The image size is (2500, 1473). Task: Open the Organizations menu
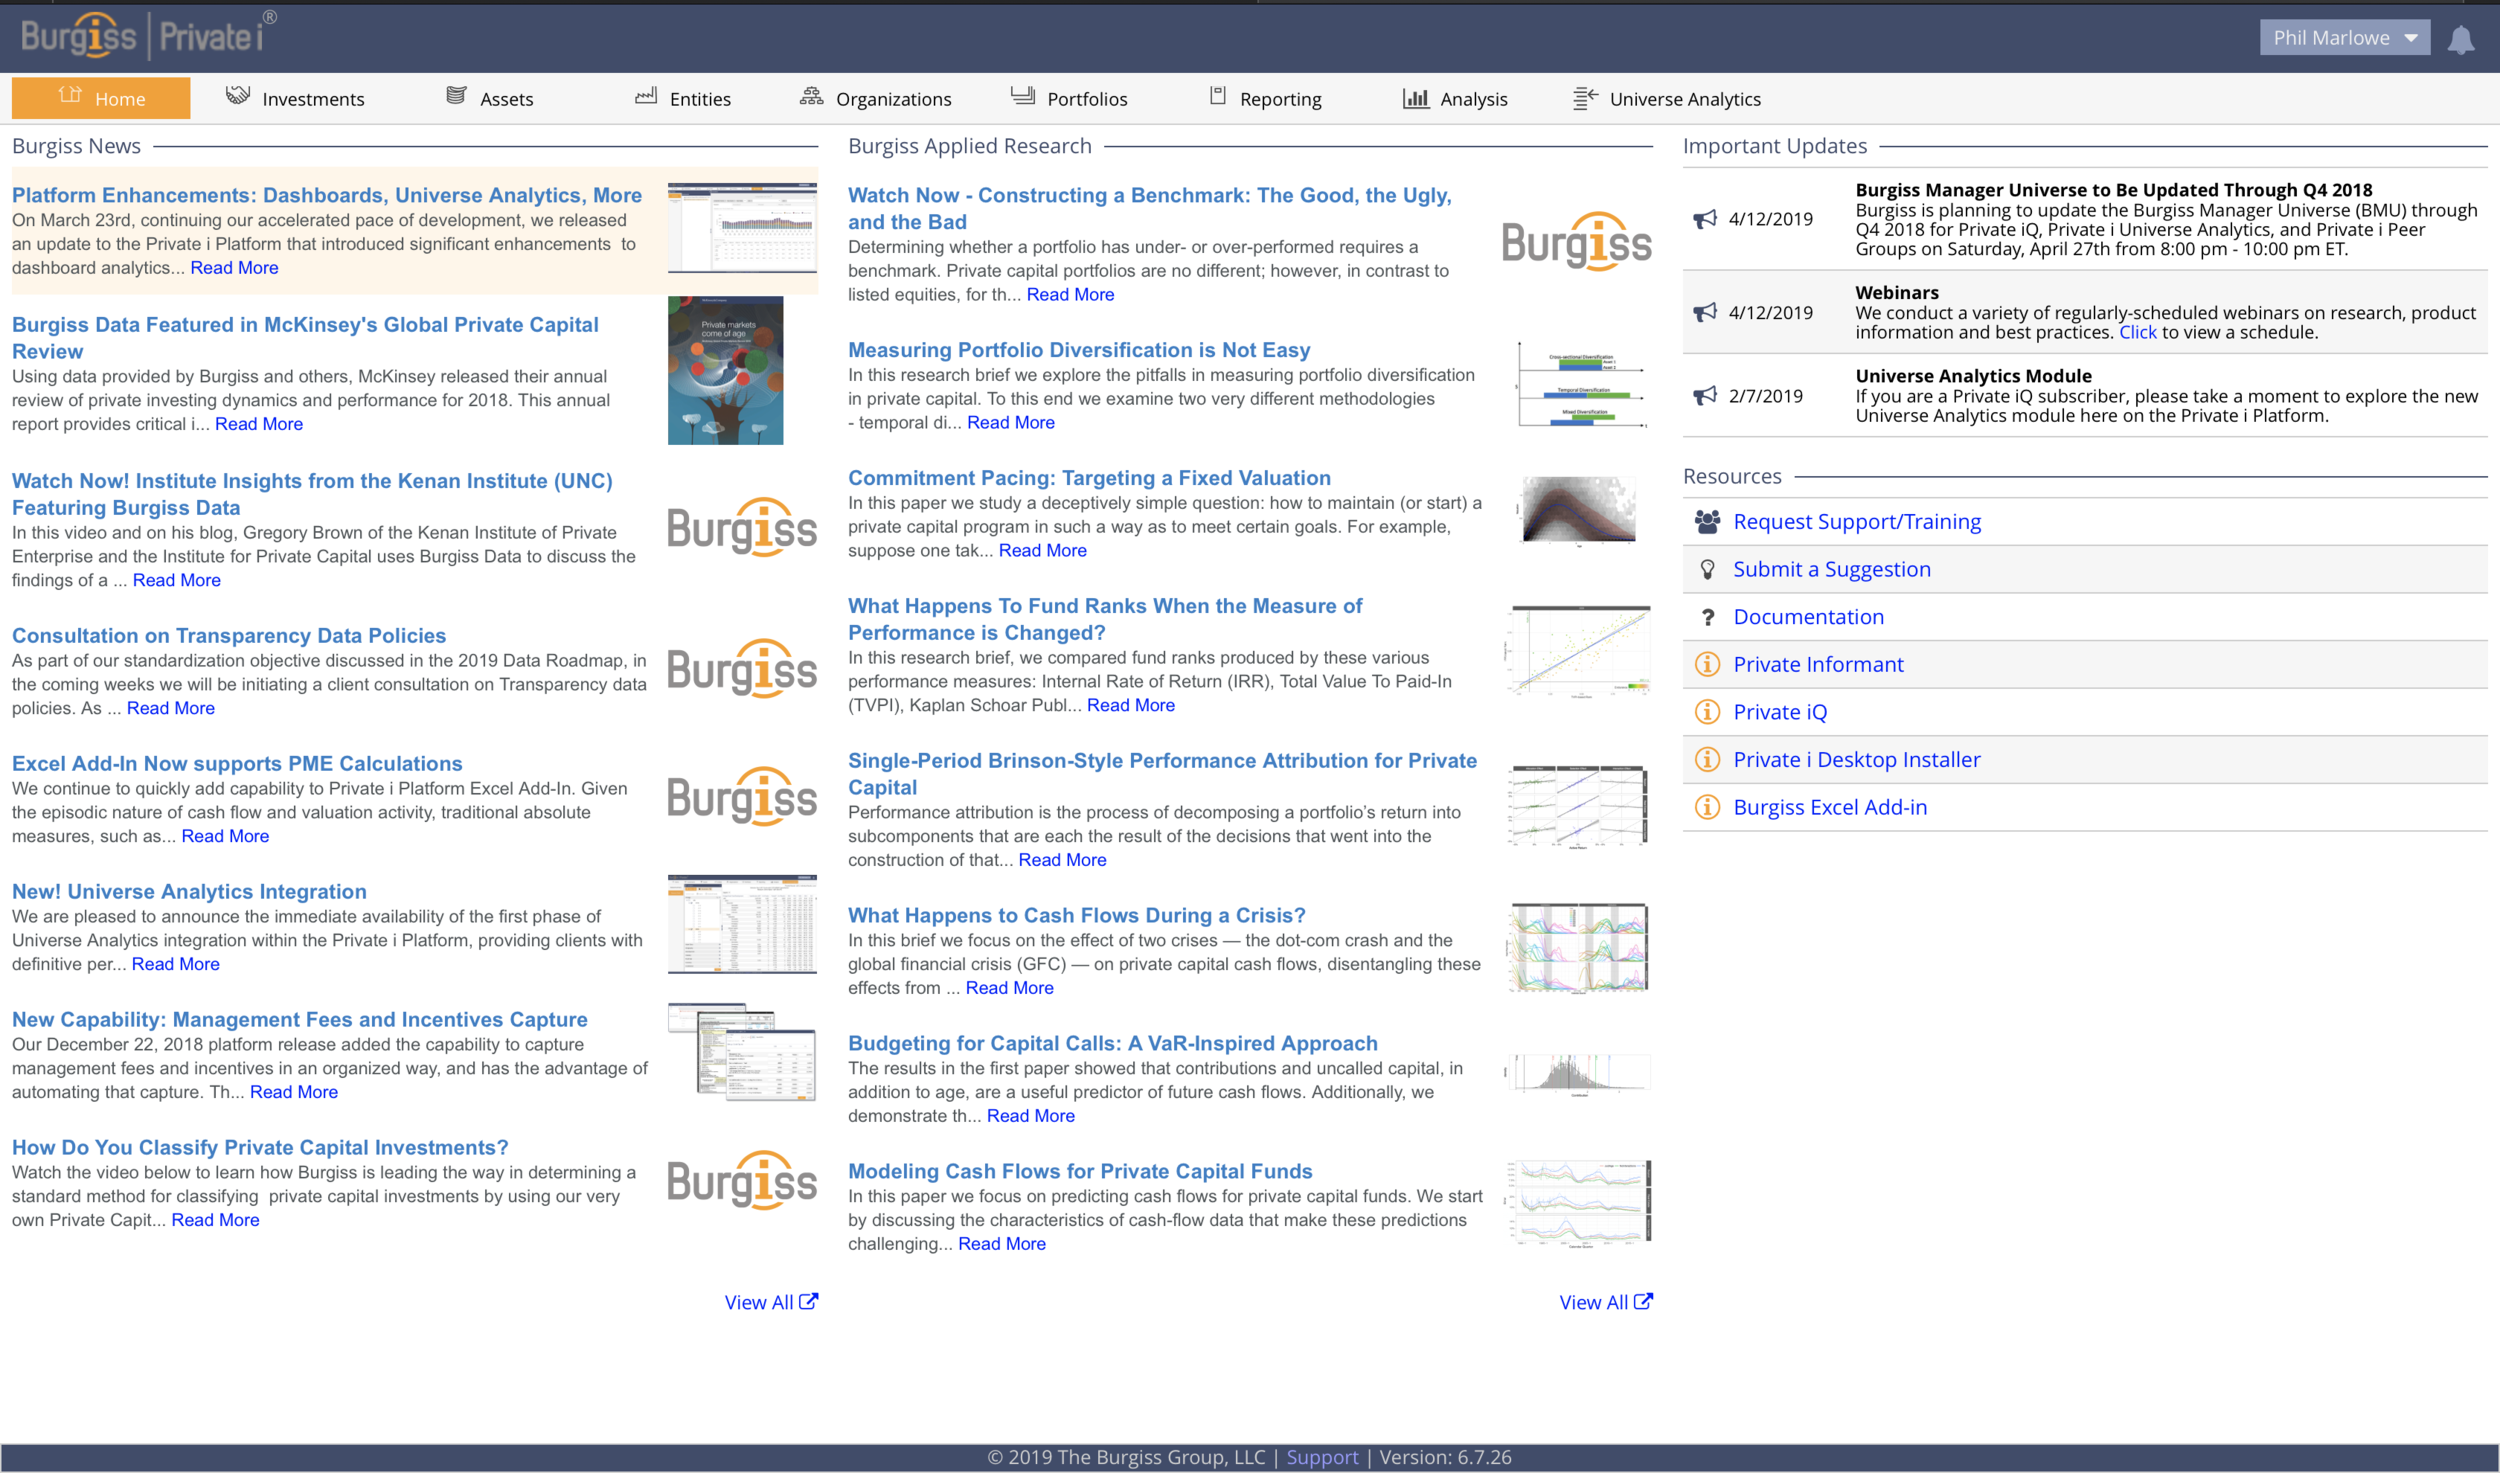coord(876,98)
